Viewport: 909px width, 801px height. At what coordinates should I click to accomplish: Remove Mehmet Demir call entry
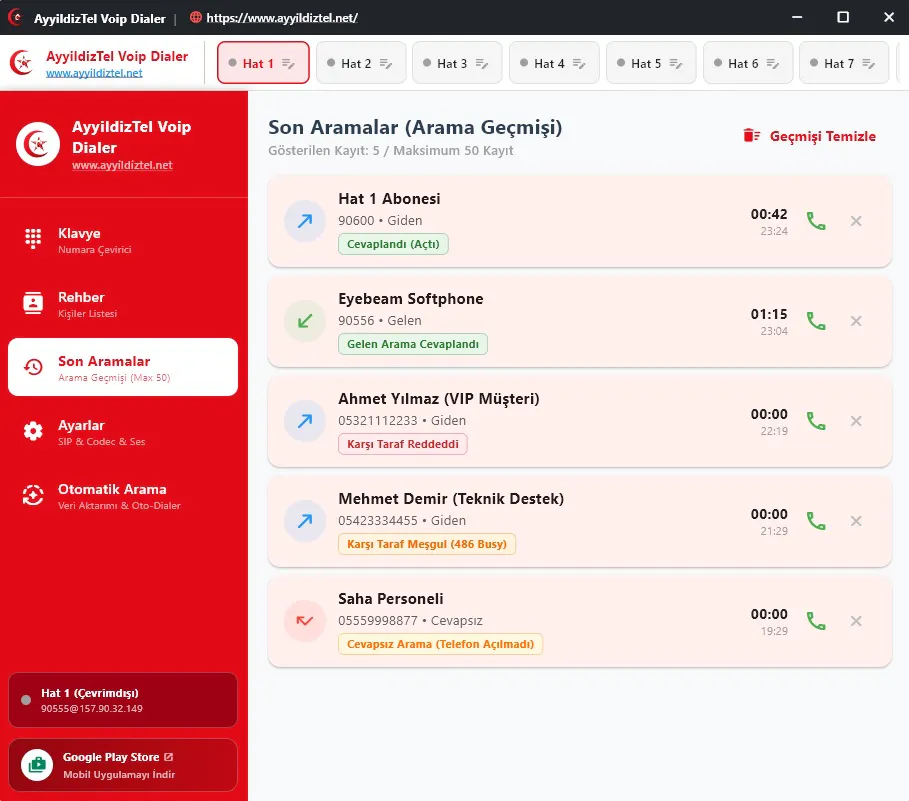(856, 521)
